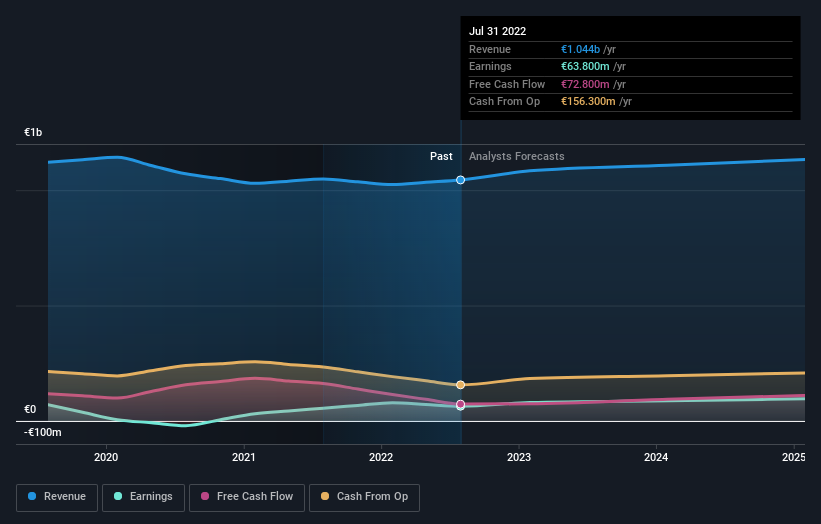Viewport: 821px width, 524px height.
Task: Toggle the Revenue legend button
Action: [57, 497]
